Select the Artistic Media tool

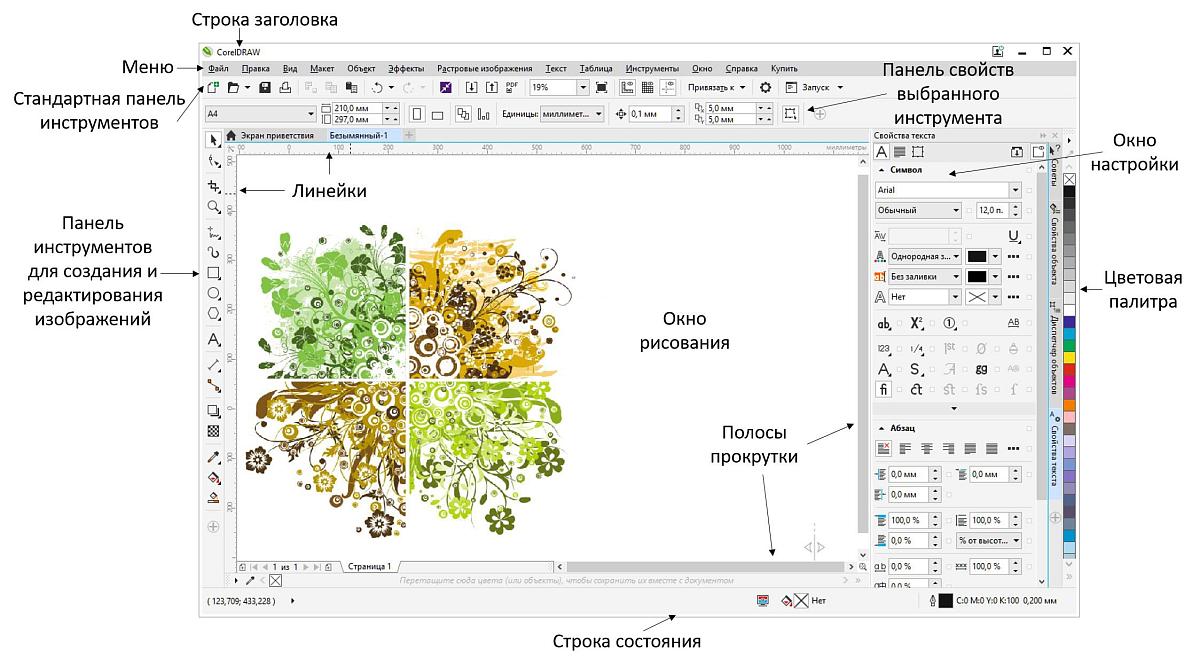pos(213,252)
